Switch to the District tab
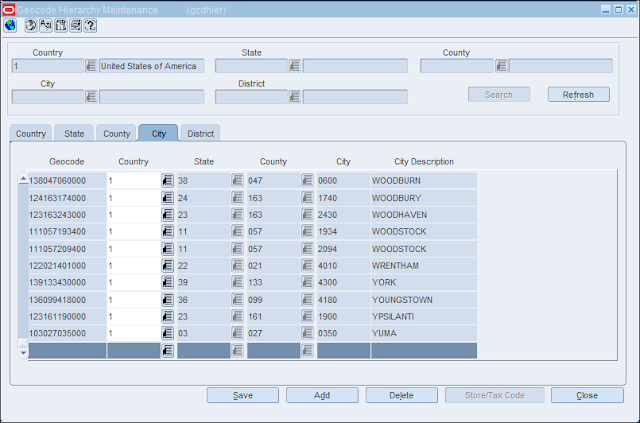The height and width of the screenshot is (423, 640). coord(200,134)
